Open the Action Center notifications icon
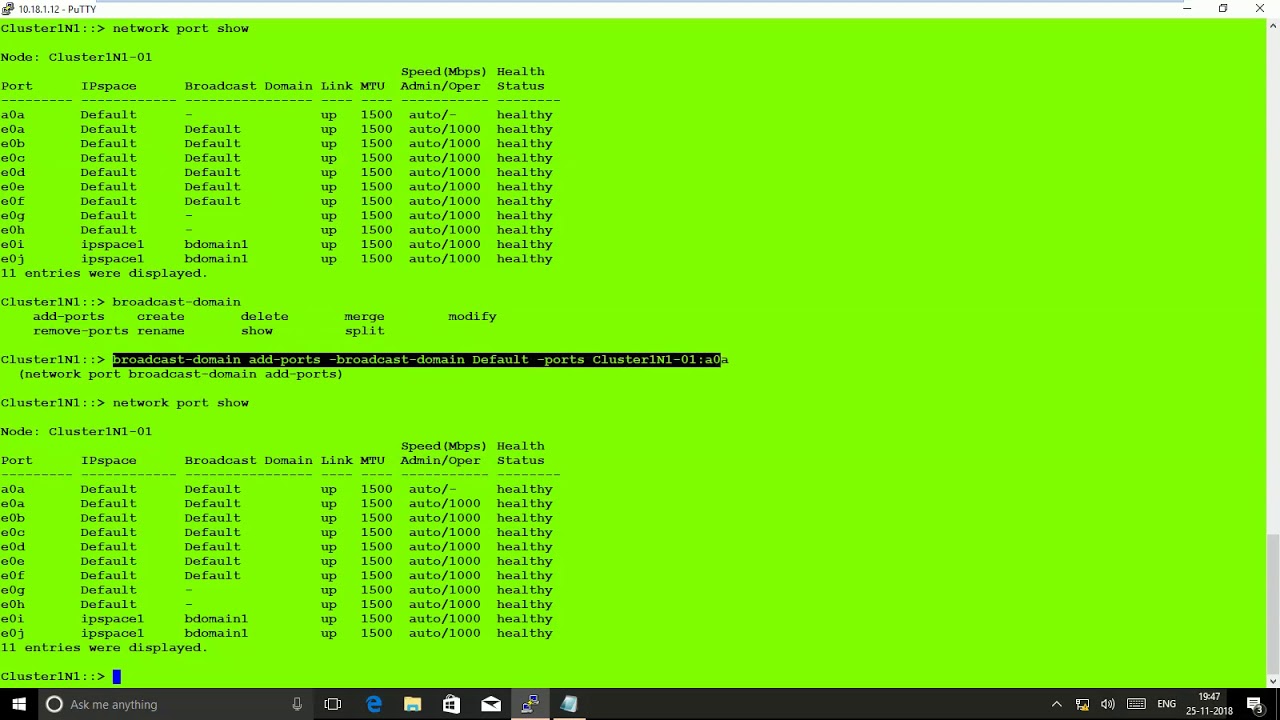Screen dimensions: 1280x720 [1255, 704]
